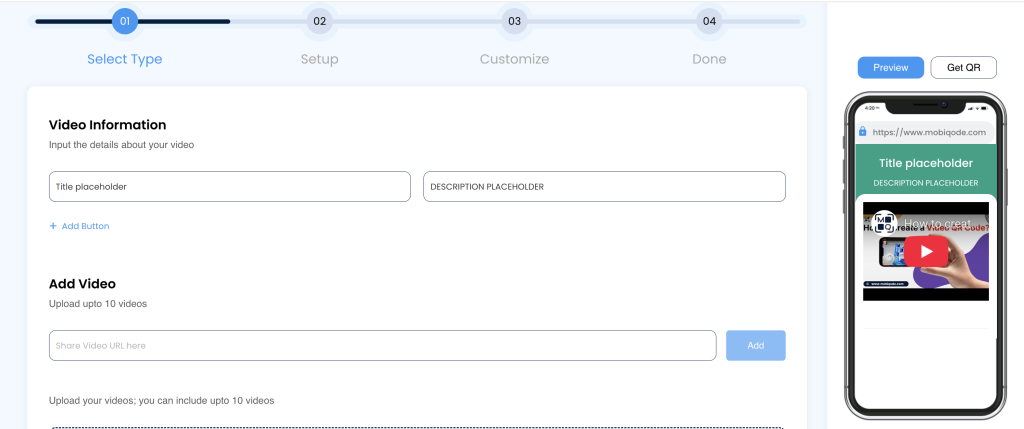1024x429 pixels.
Task: Open the Select Type step label
Action: 124,59
